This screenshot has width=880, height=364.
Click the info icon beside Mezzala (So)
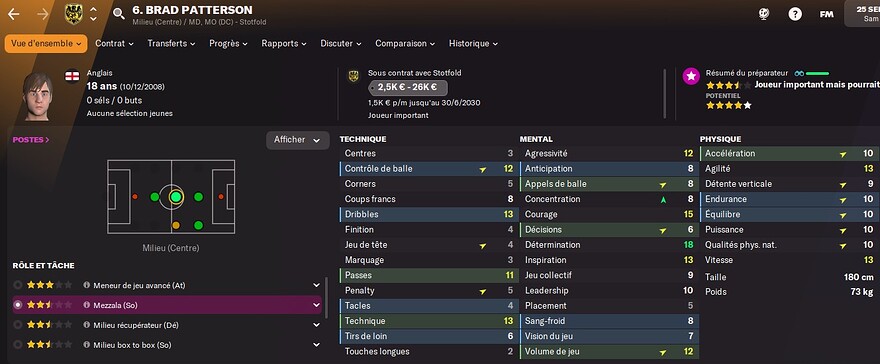point(86,305)
